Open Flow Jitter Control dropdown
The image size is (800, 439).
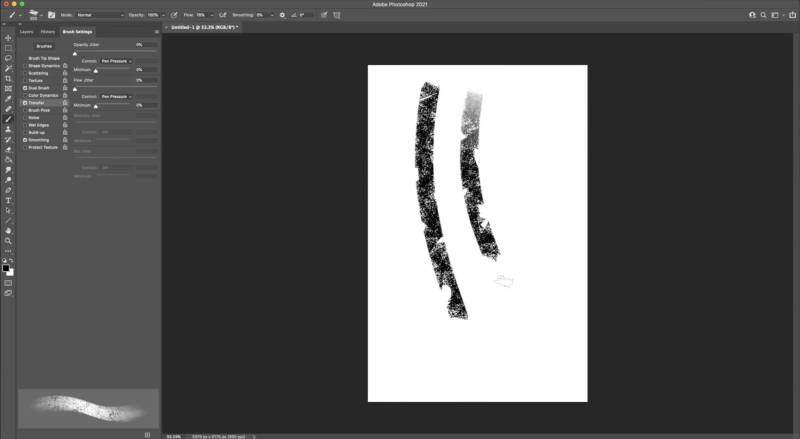click(116, 96)
